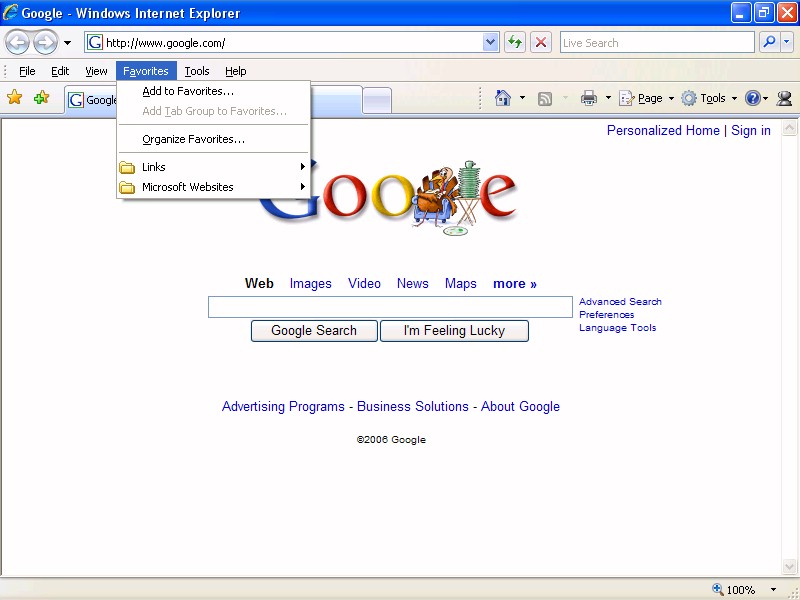Click the Back navigation arrow
Screen dimensions: 800x600
[x=17, y=42]
